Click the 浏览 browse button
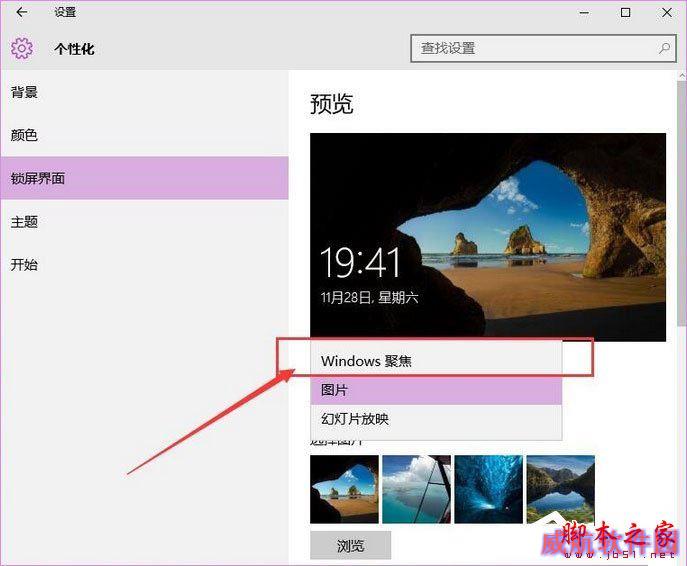 (x=351, y=545)
